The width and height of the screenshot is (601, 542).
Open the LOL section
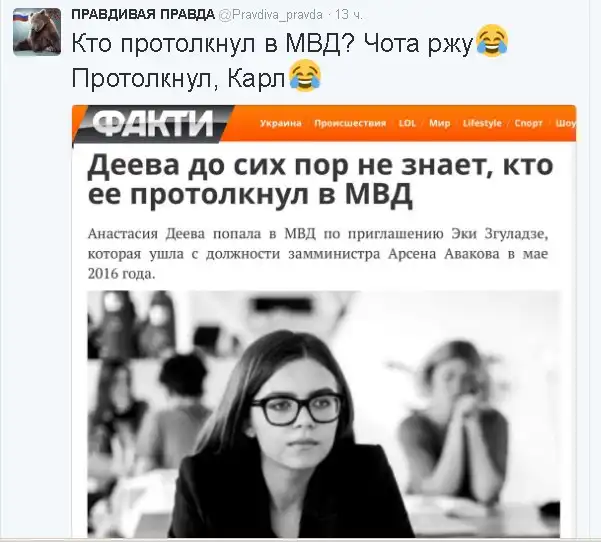pos(407,123)
